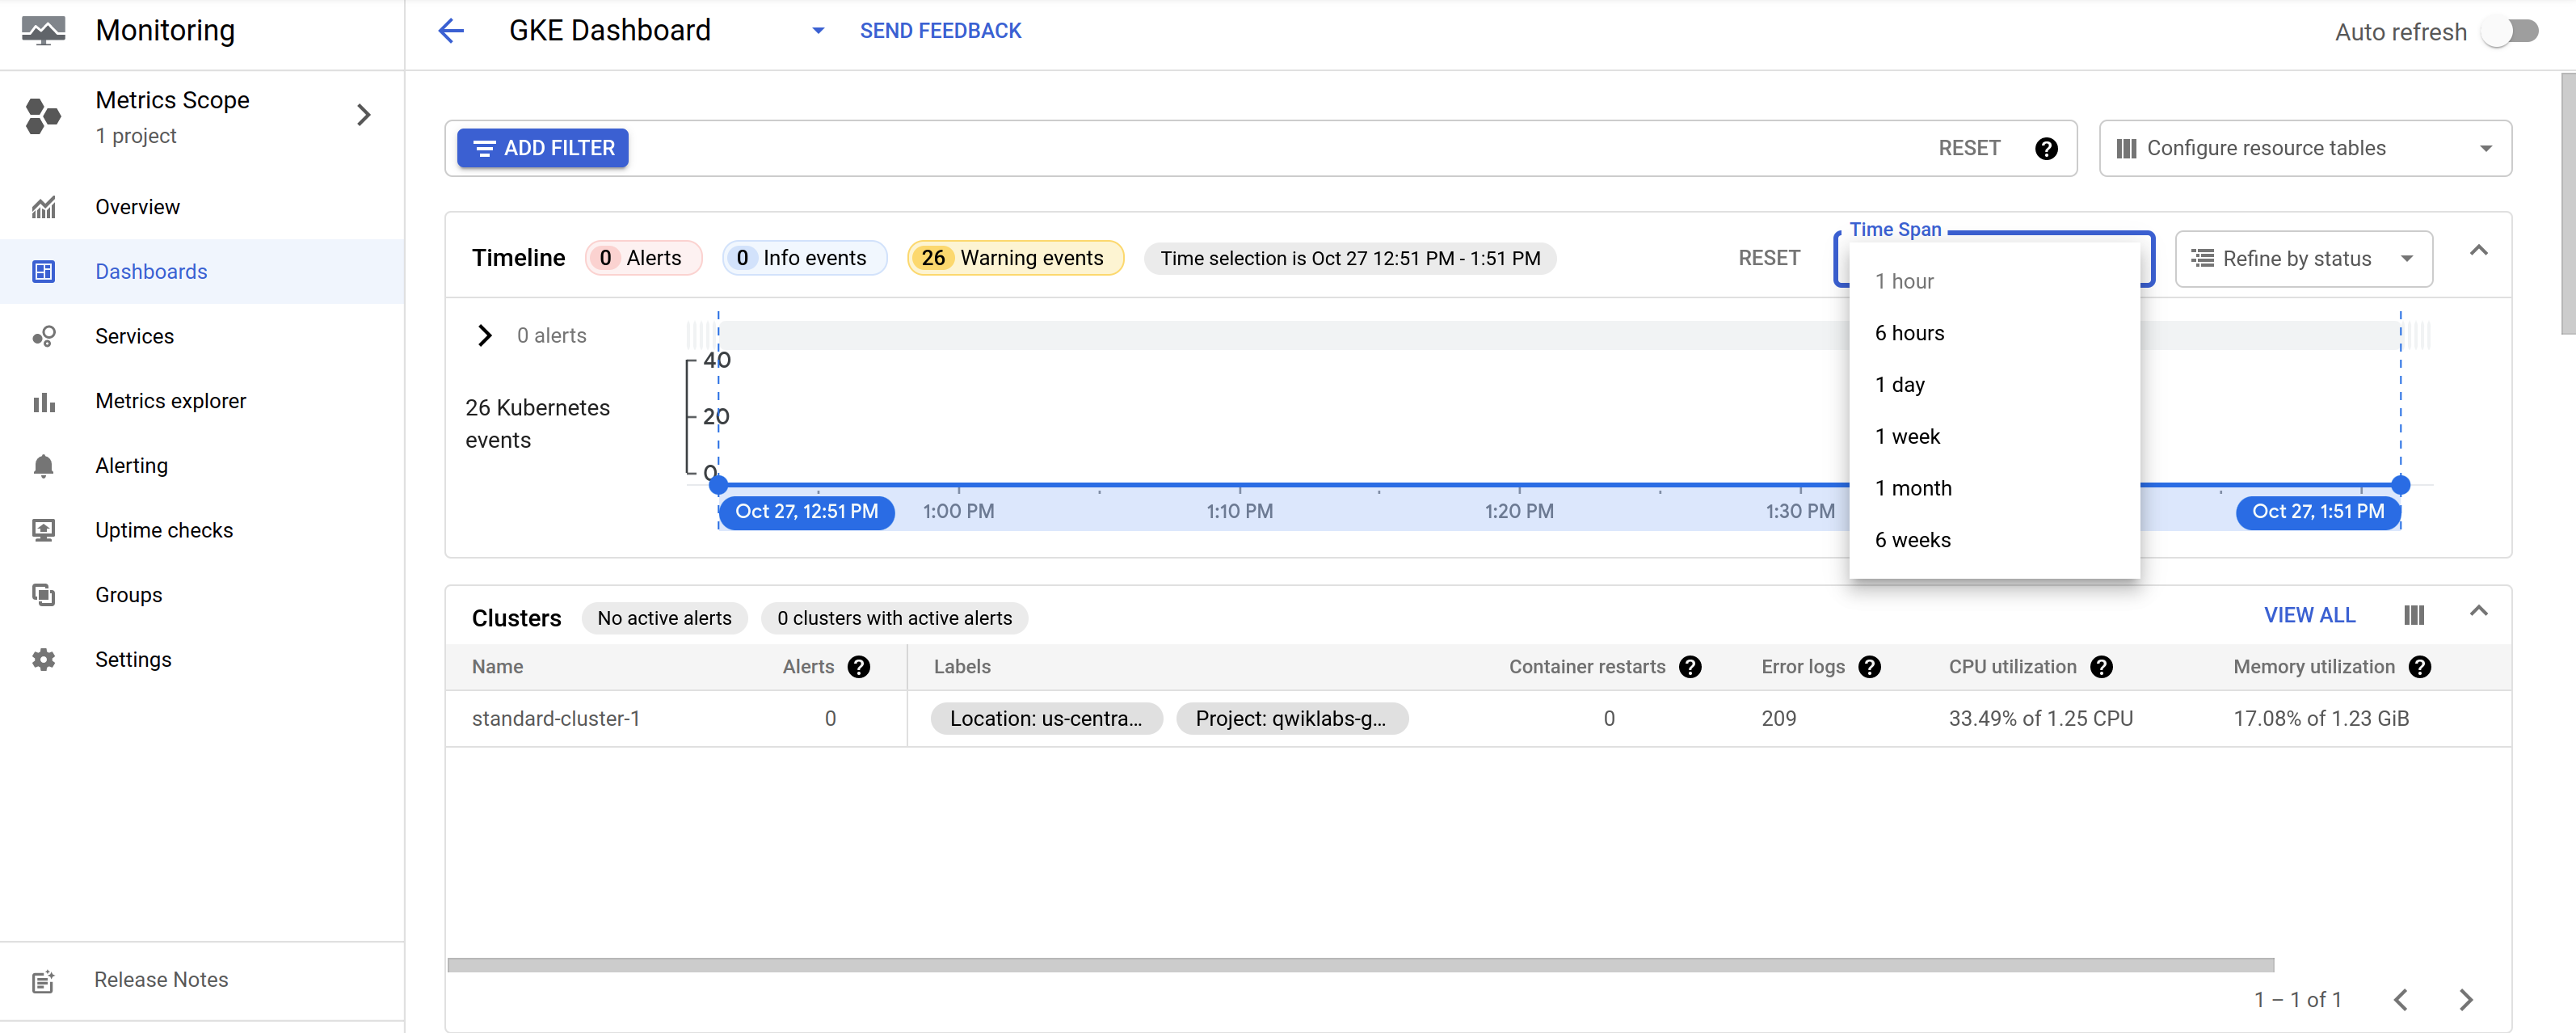Go back using the left arrow
Image resolution: width=2576 pixels, height=1033 pixels.
[x=451, y=31]
